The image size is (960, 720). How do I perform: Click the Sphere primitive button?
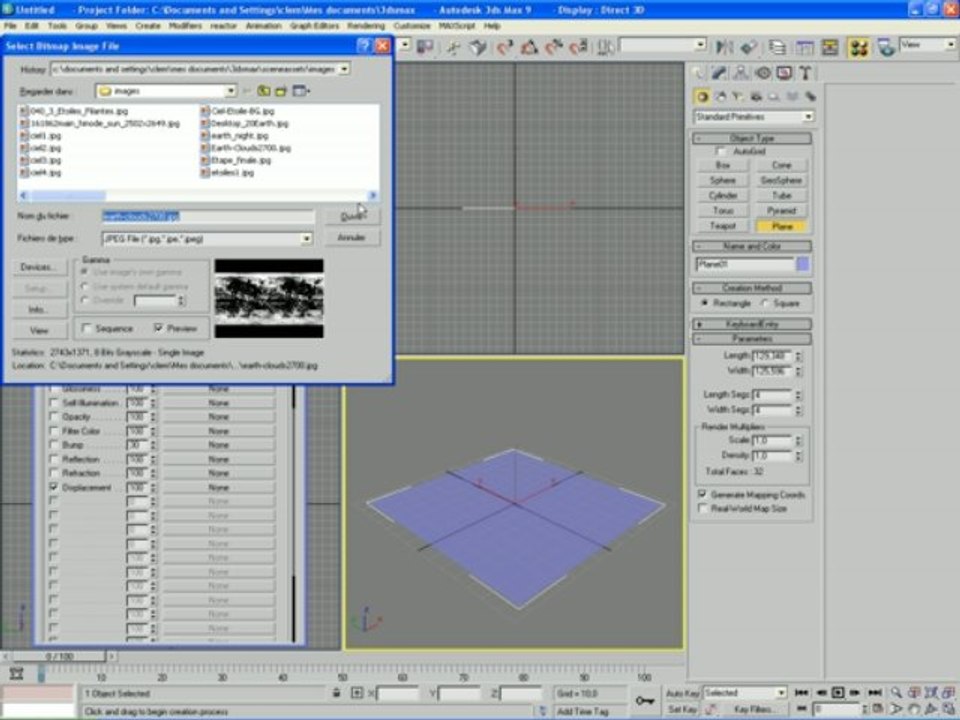coord(723,180)
